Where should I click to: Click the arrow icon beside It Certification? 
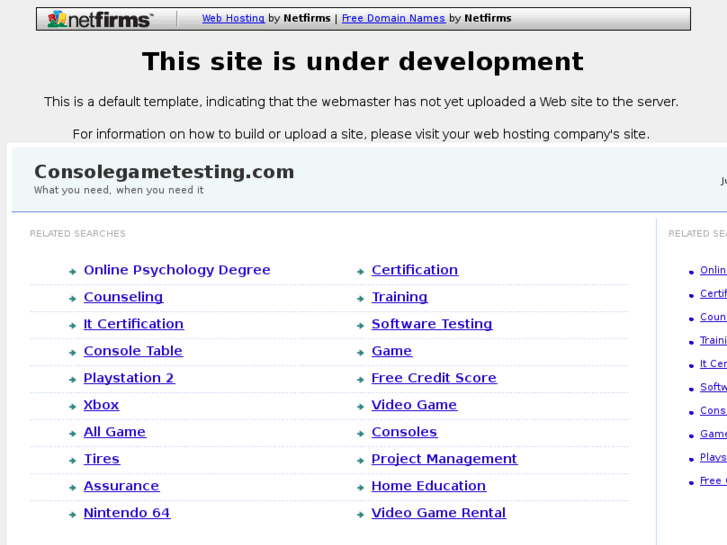tap(72, 326)
